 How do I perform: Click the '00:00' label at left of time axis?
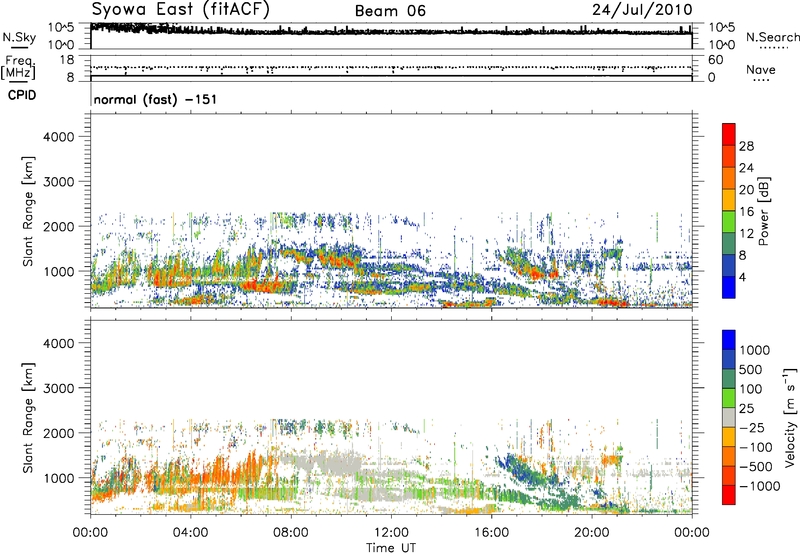point(90,533)
